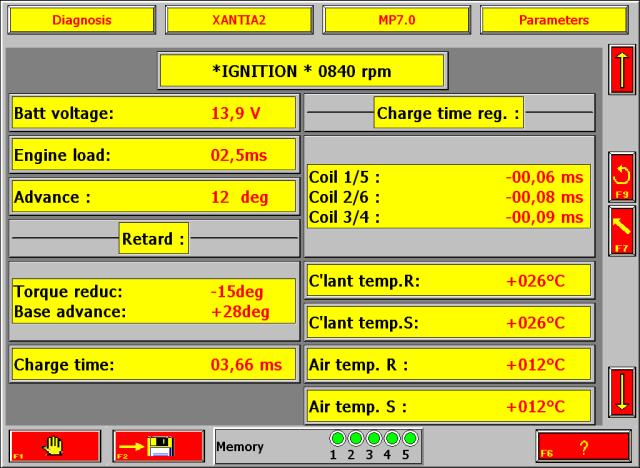Select the XANTIA2 header tab
The width and height of the screenshot is (640, 468).
239,20
